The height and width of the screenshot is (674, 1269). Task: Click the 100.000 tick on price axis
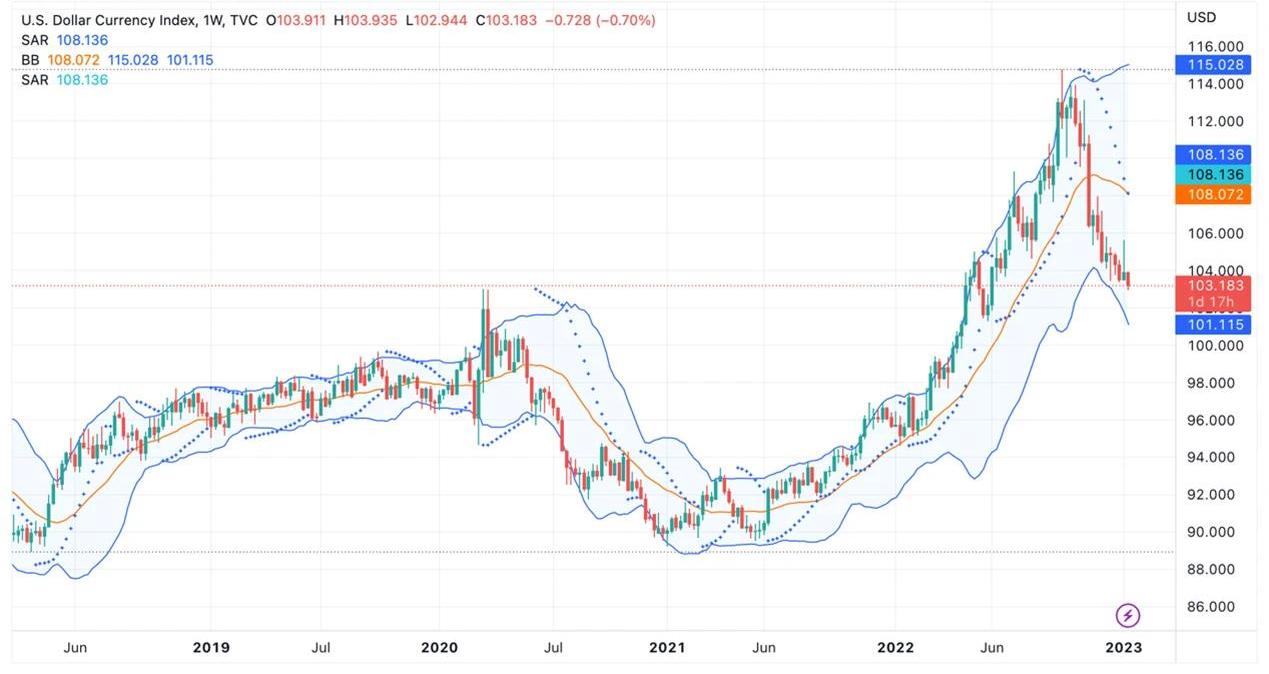pyautogui.click(x=1215, y=346)
